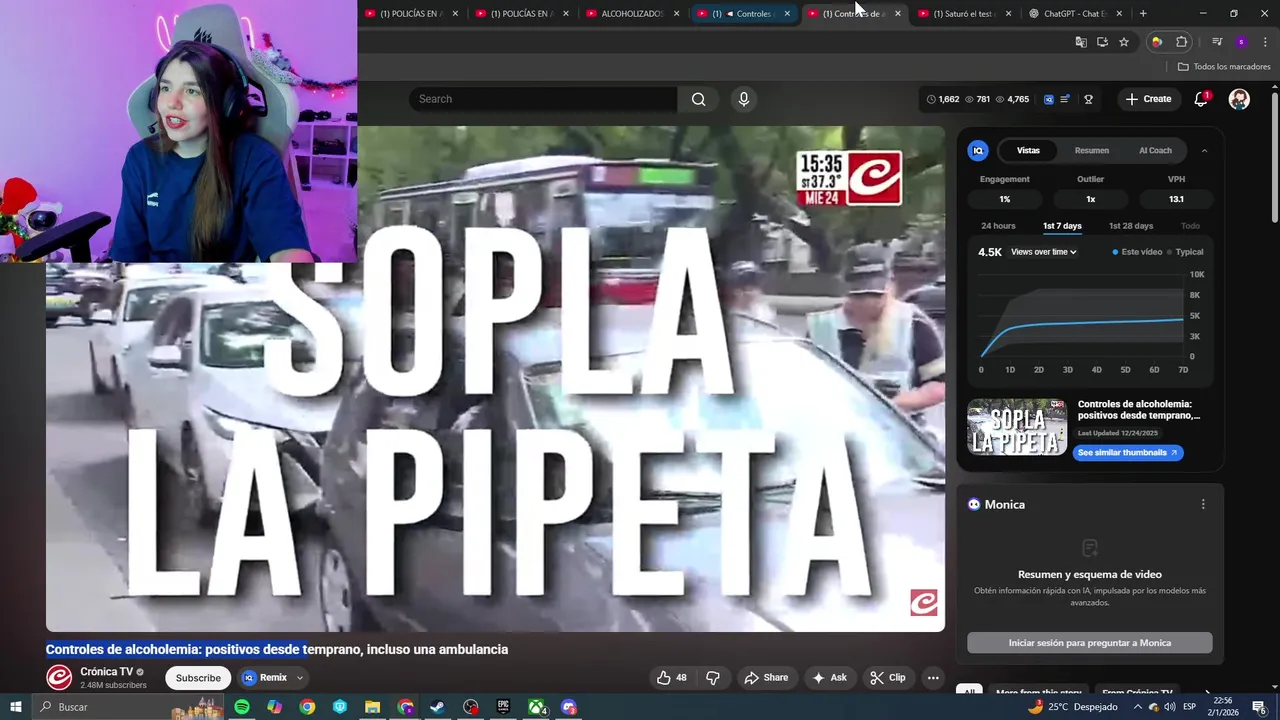Open the list icon next to vidIQ stats
This screenshot has width=1280, height=720.
1065,99
